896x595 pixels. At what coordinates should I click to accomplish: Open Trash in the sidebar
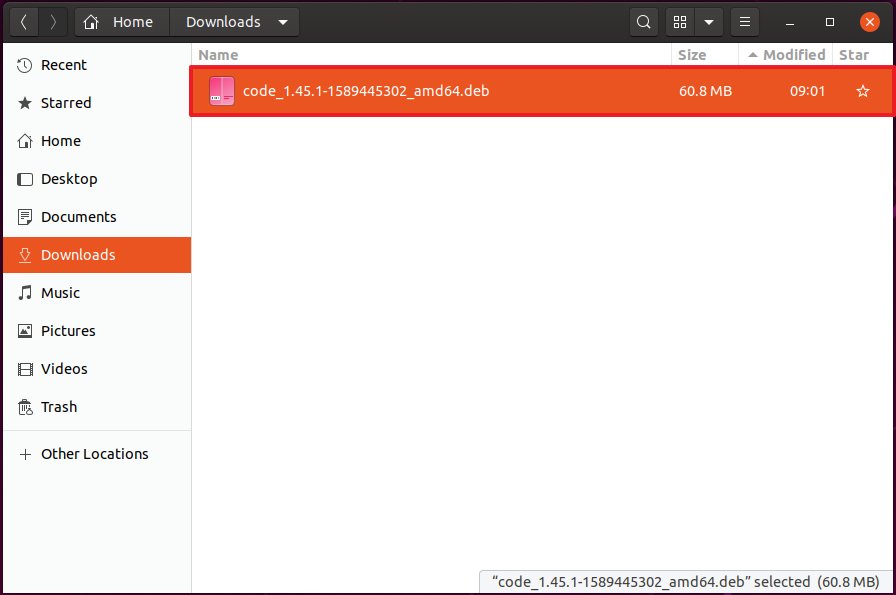coord(97,407)
